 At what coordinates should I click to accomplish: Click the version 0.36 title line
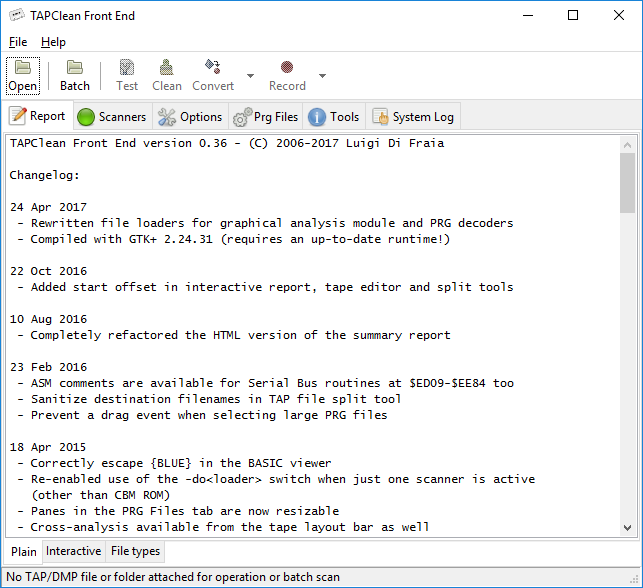227,143
